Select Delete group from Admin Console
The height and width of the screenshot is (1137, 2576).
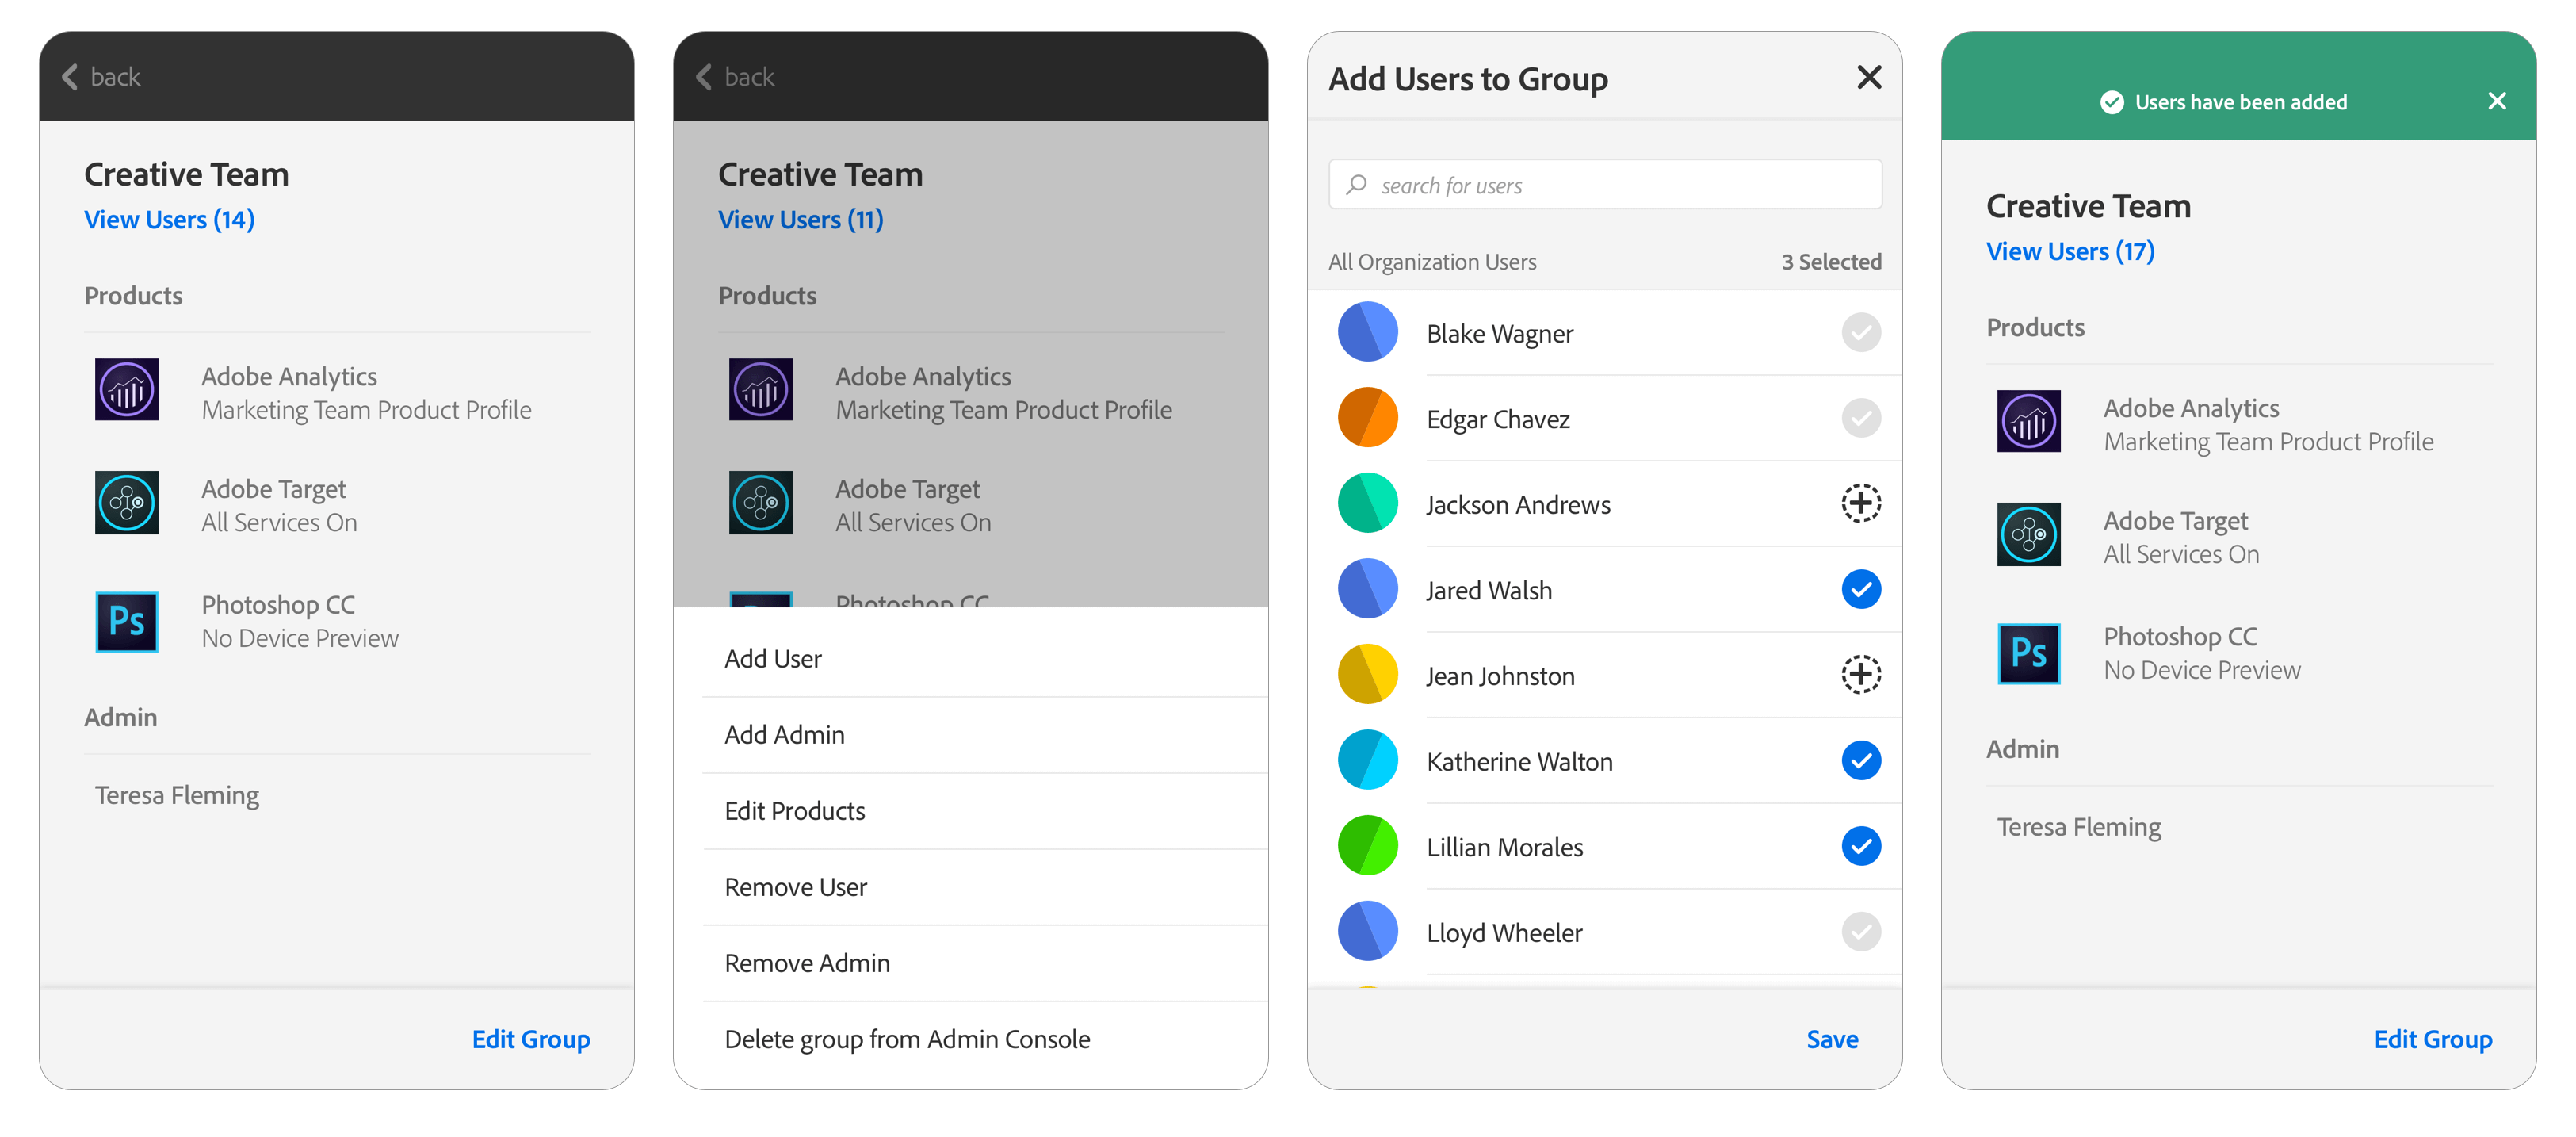coord(906,1039)
